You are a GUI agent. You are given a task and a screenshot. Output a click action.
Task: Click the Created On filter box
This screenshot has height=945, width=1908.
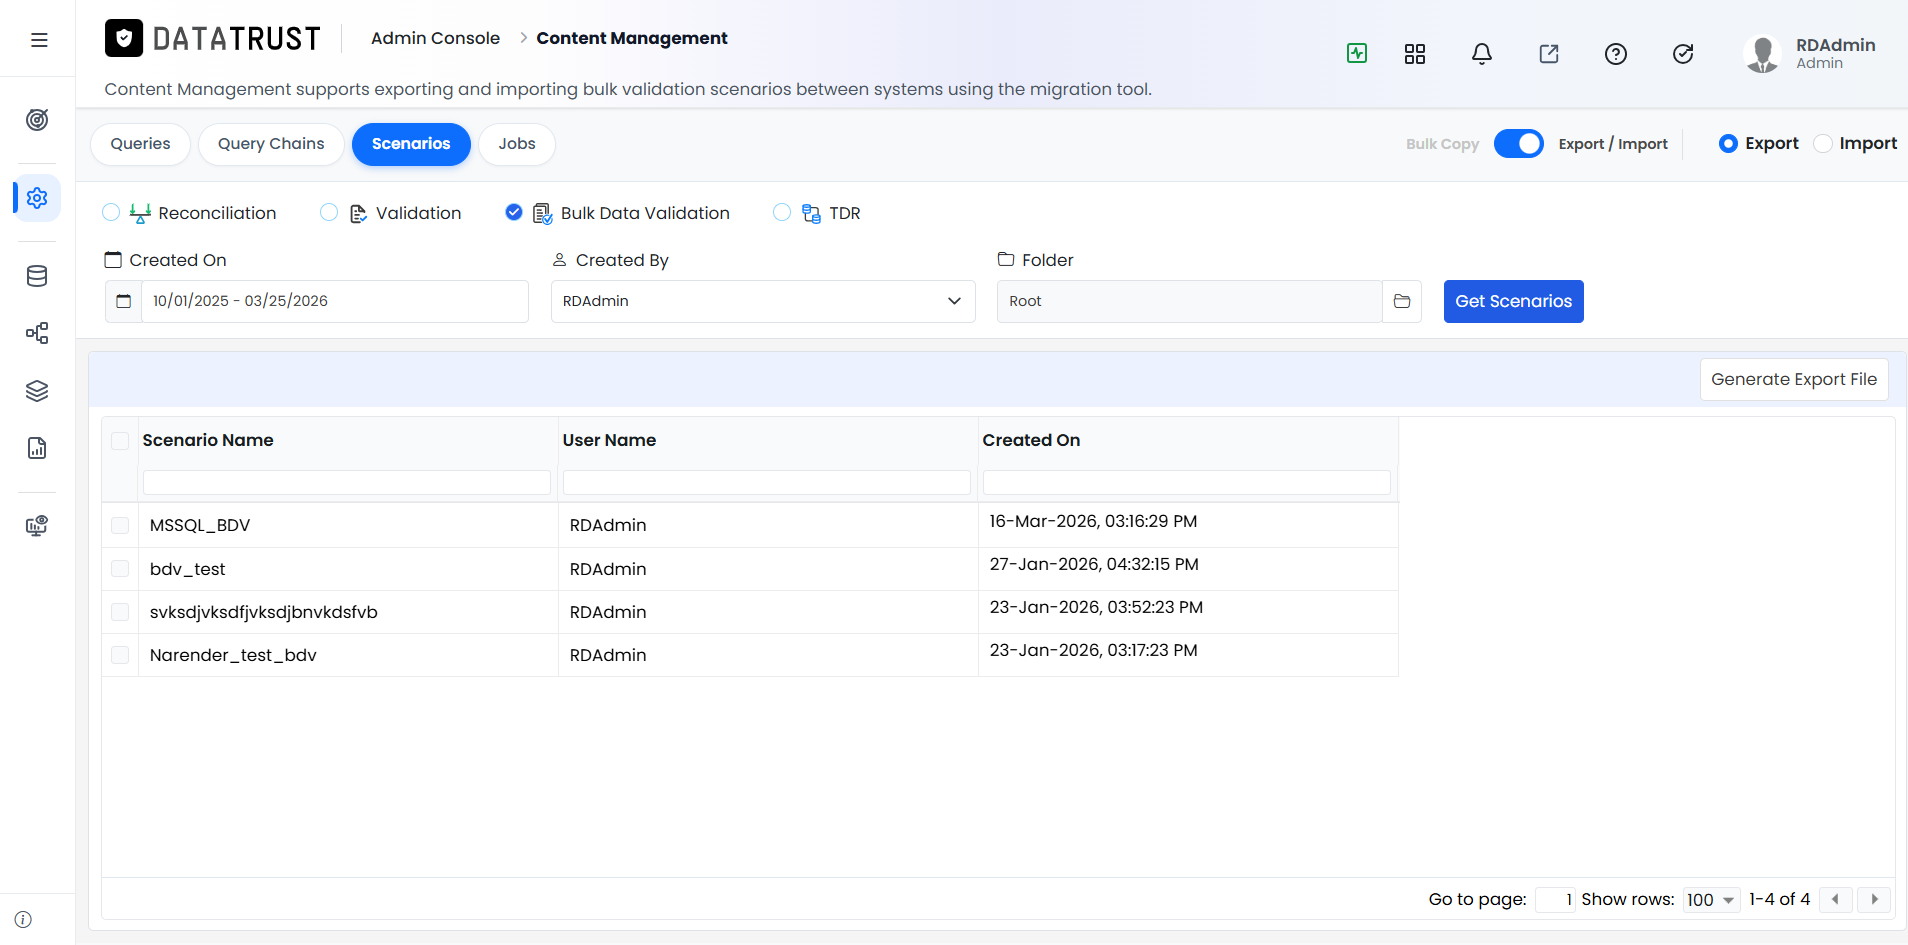tap(1187, 482)
